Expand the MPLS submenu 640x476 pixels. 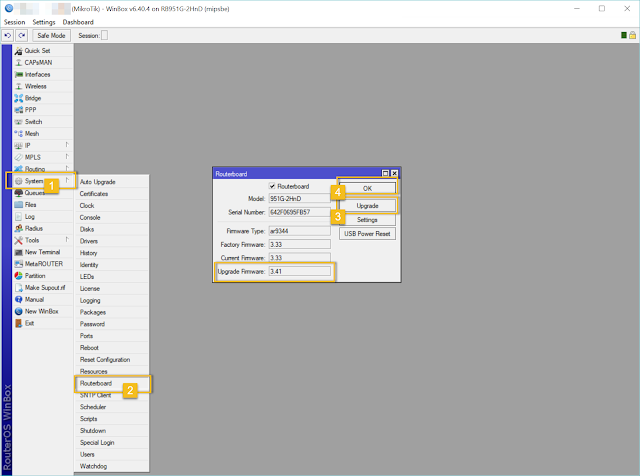pyautogui.click(x=43, y=157)
